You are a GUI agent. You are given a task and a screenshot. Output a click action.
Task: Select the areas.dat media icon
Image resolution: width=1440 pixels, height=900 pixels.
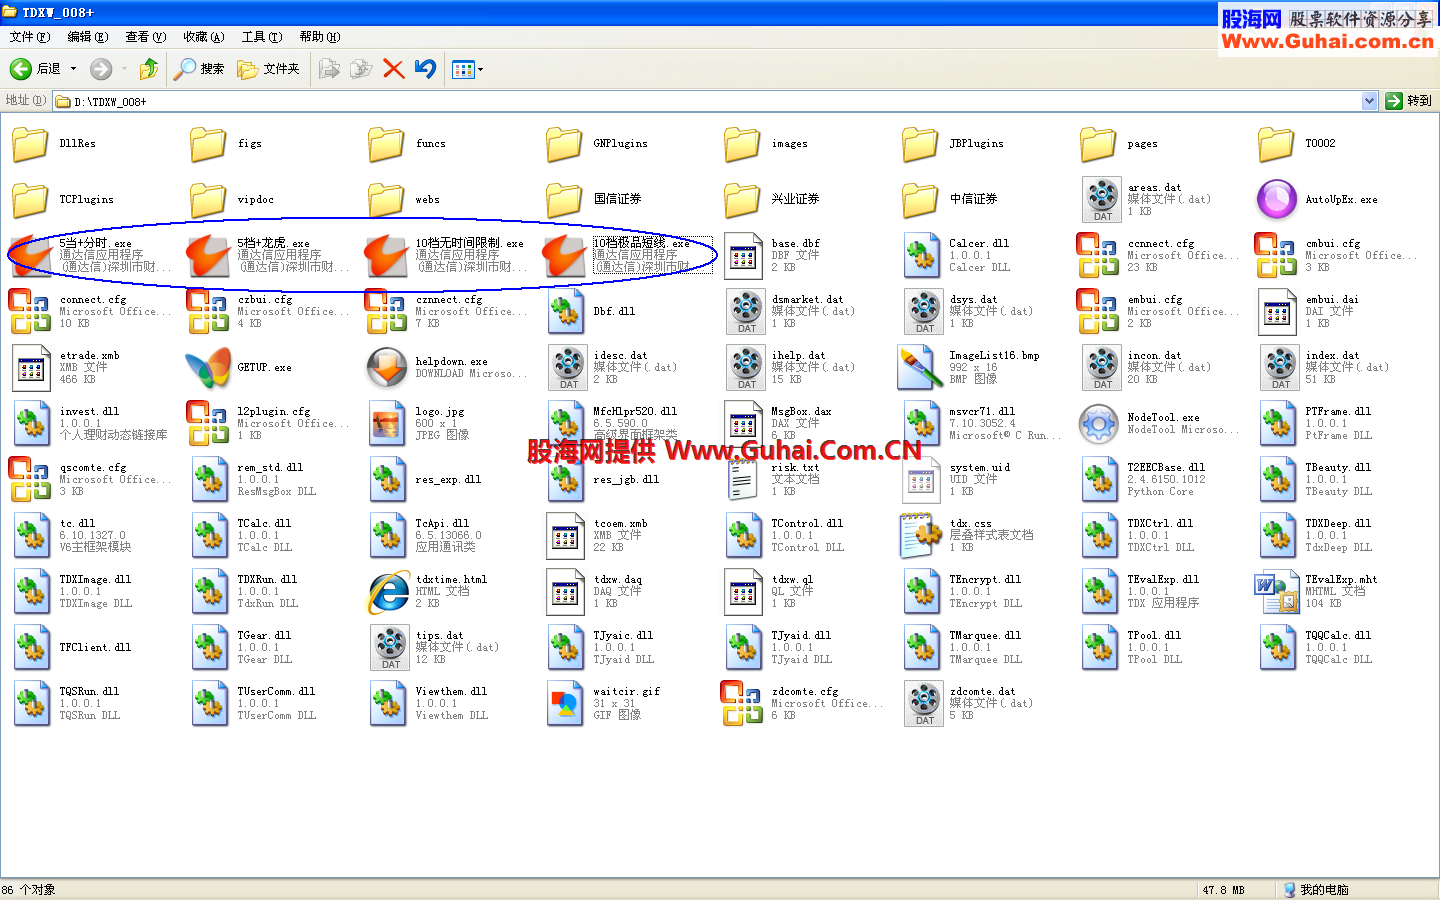1102,200
